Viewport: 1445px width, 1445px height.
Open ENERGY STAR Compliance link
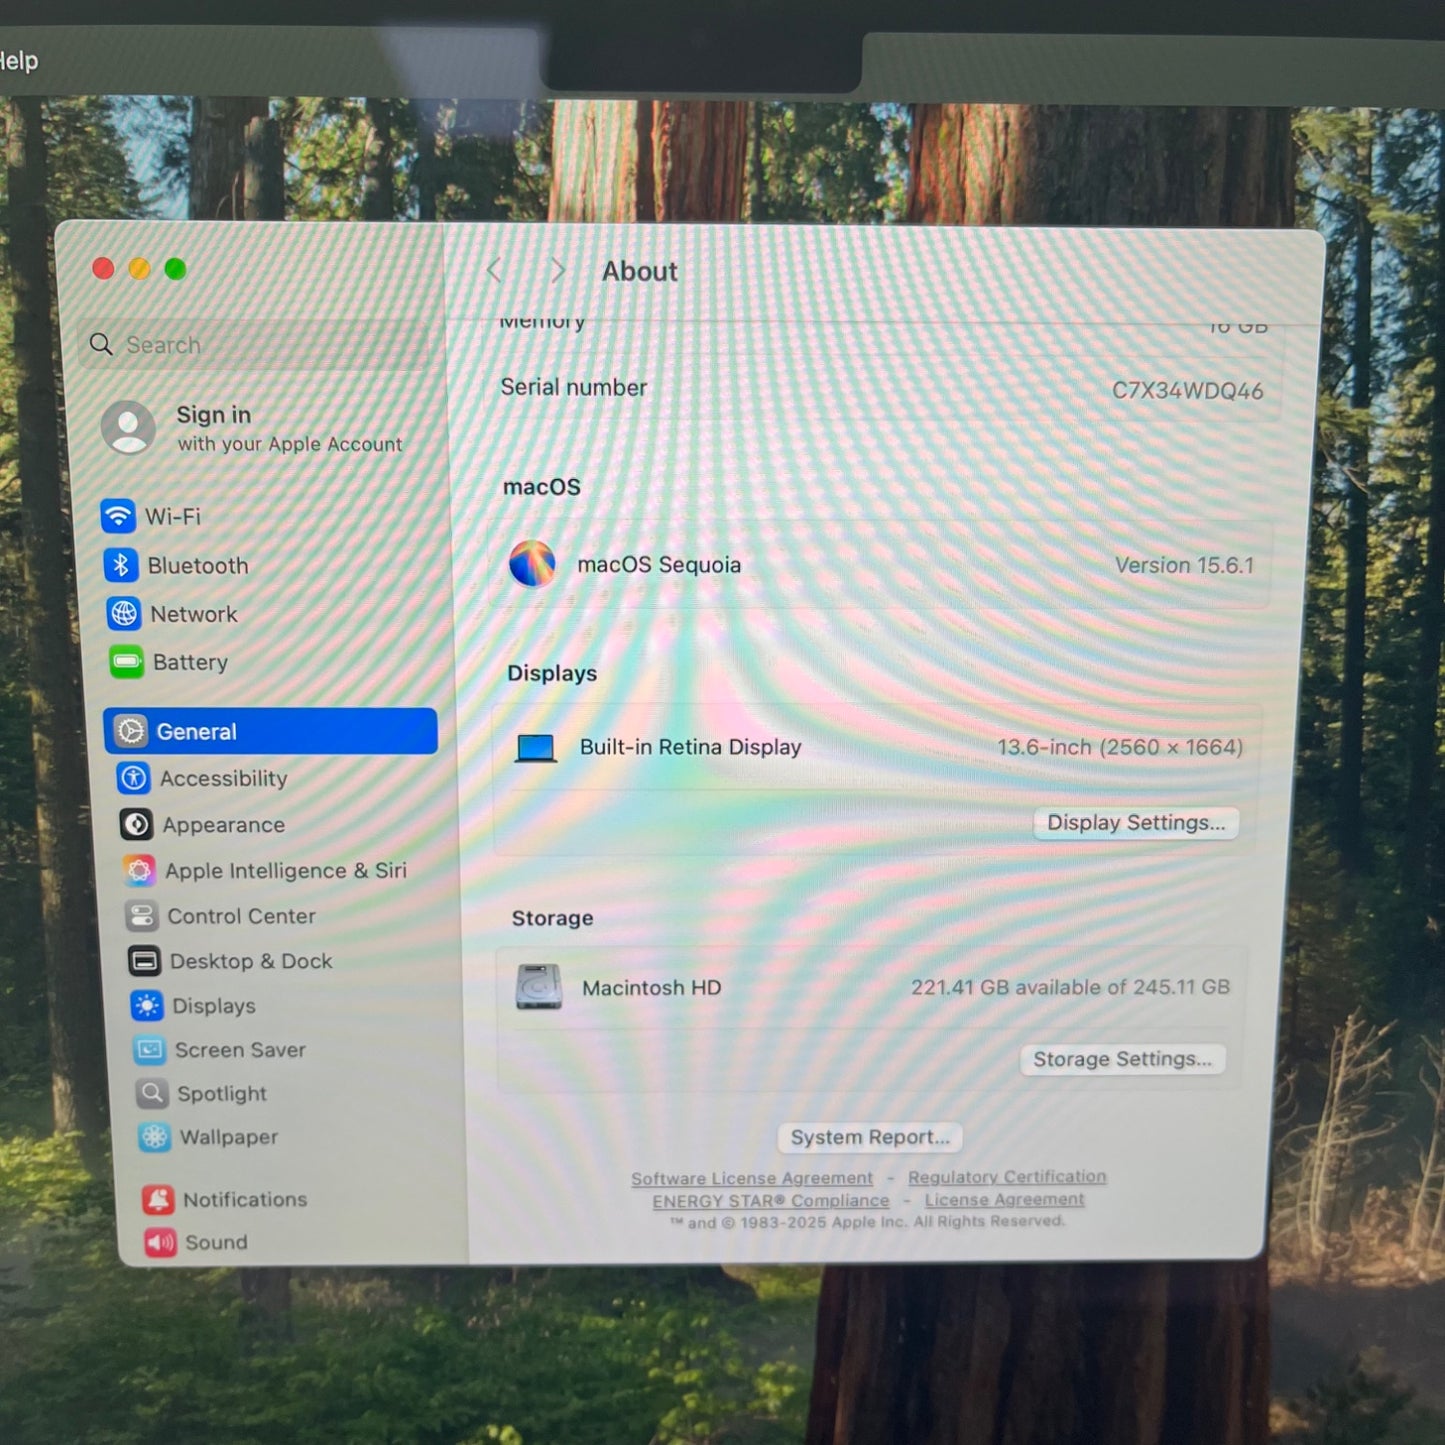click(770, 1200)
